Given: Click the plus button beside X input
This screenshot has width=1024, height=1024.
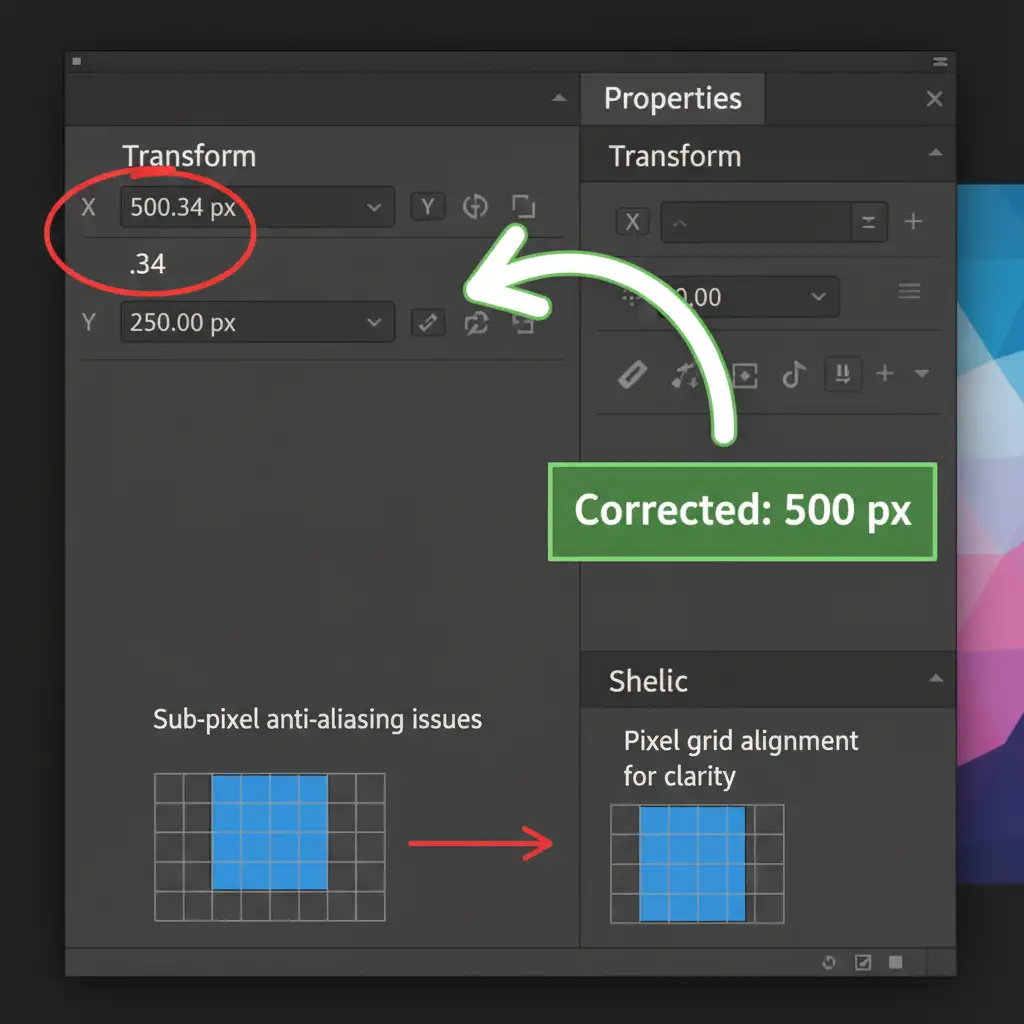Looking at the screenshot, I should (913, 222).
